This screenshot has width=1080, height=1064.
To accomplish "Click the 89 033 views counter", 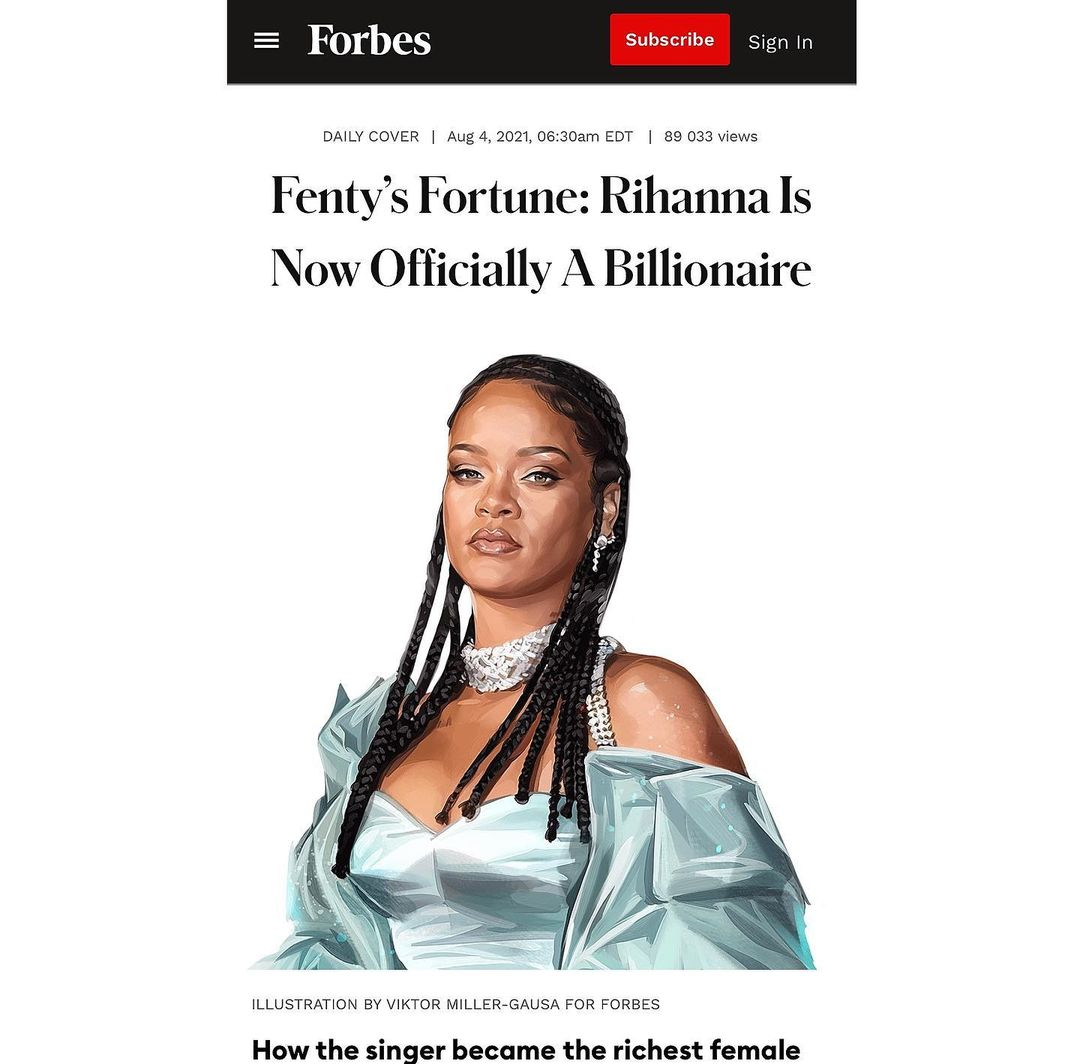I will point(711,136).
